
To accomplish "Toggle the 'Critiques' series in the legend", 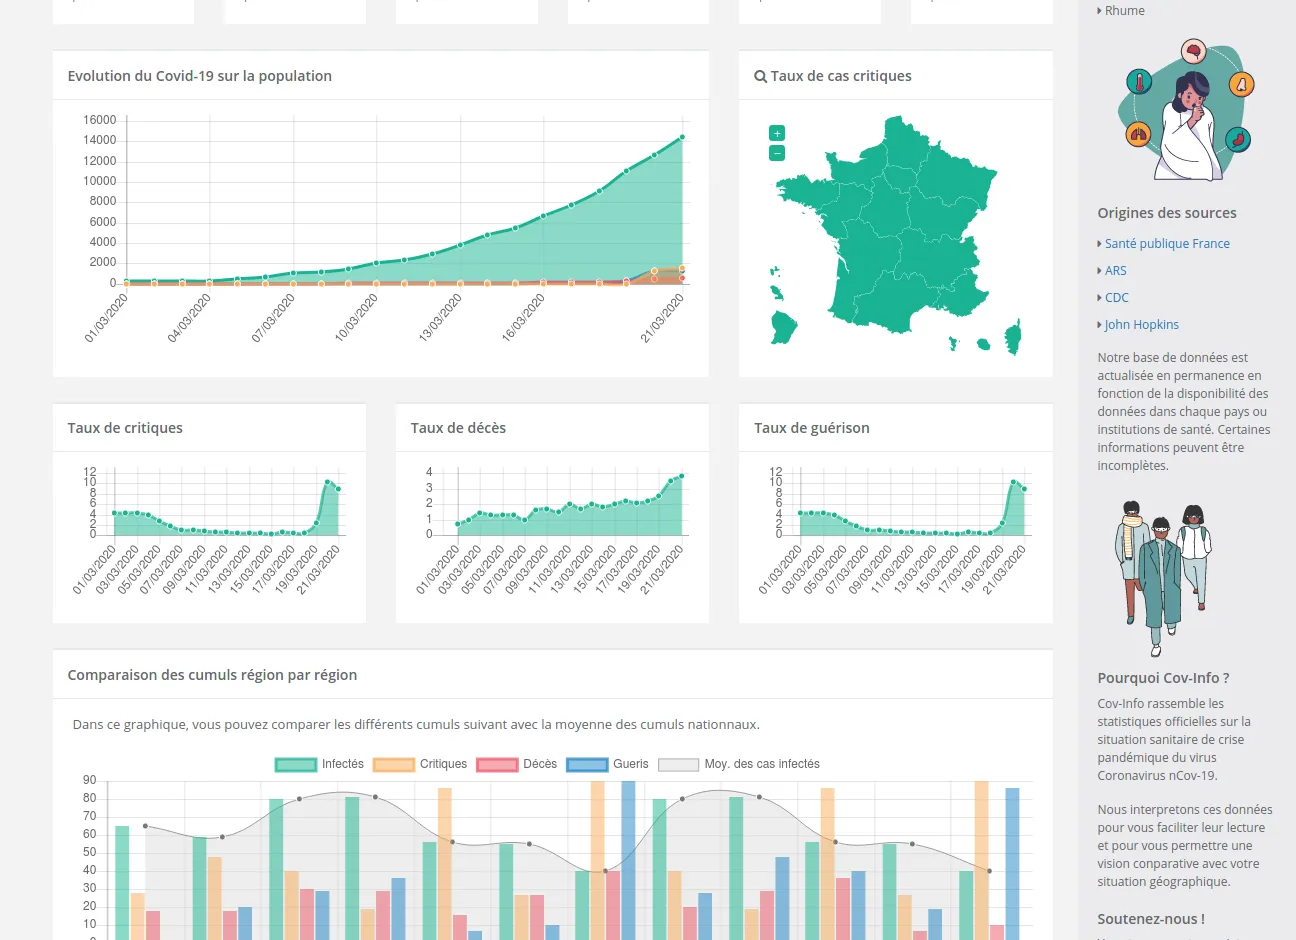I will [x=442, y=764].
